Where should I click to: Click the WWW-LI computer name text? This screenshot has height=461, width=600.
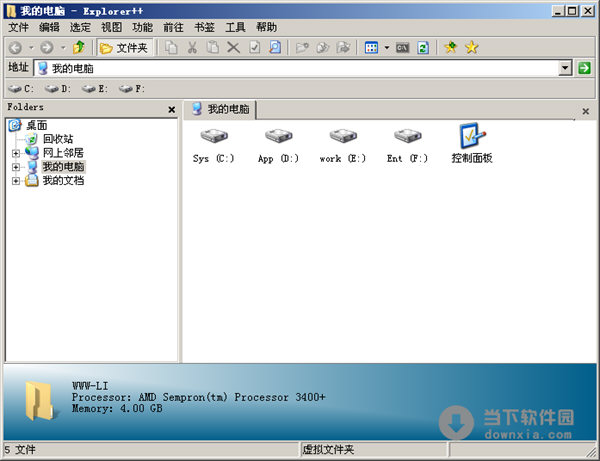[90, 386]
